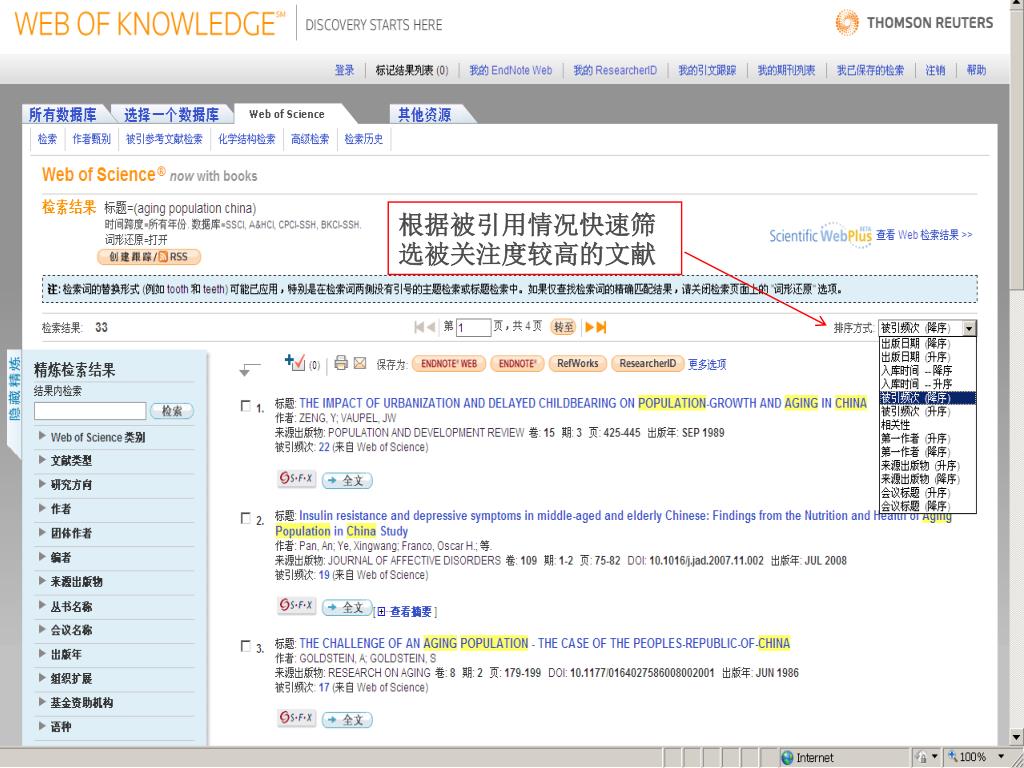Open 检索历史 sub-tab
Screen dimensions: 1024x768
(x=364, y=139)
